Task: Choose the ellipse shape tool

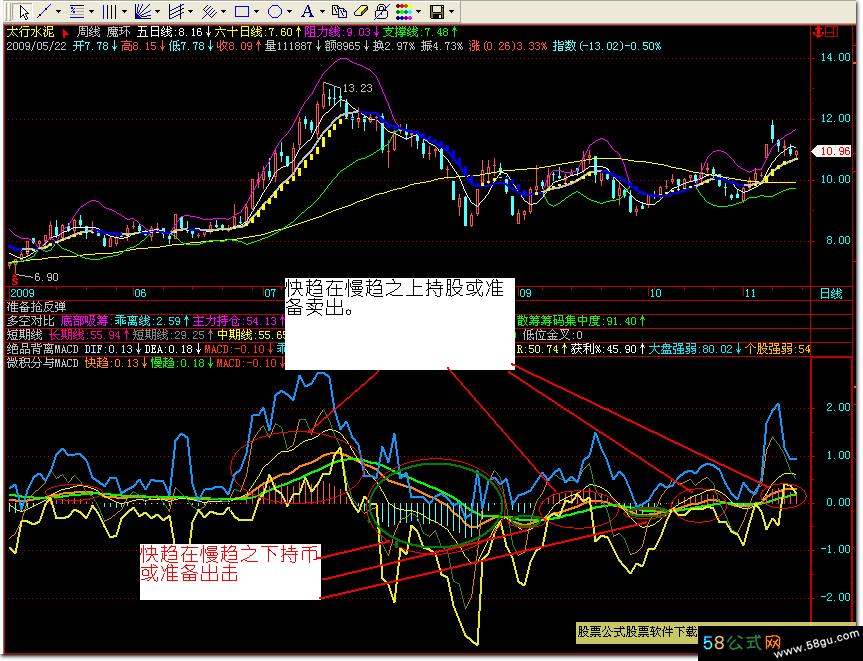Action: click(x=275, y=12)
